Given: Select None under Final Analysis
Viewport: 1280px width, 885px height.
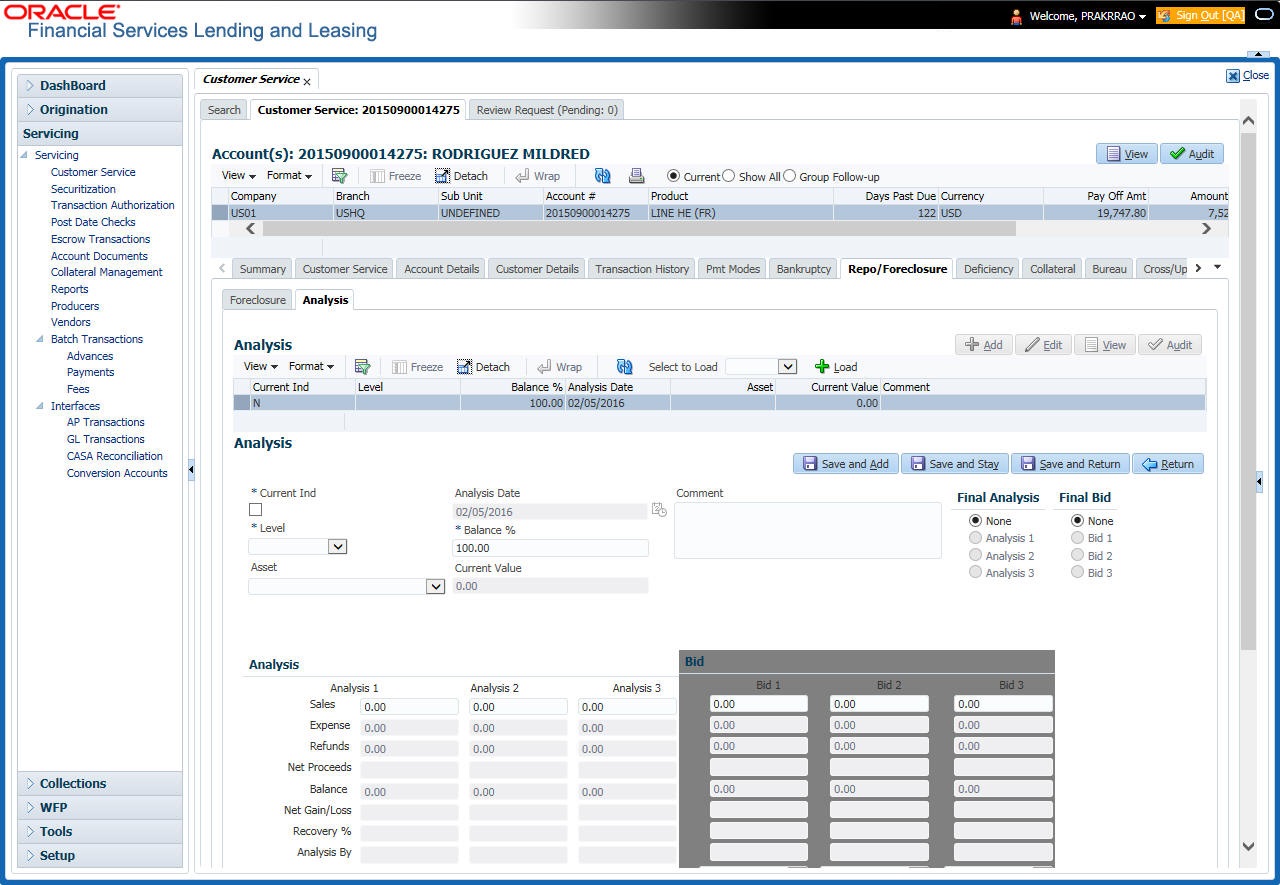Looking at the screenshot, I should pyautogui.click(x=975, y=521).
